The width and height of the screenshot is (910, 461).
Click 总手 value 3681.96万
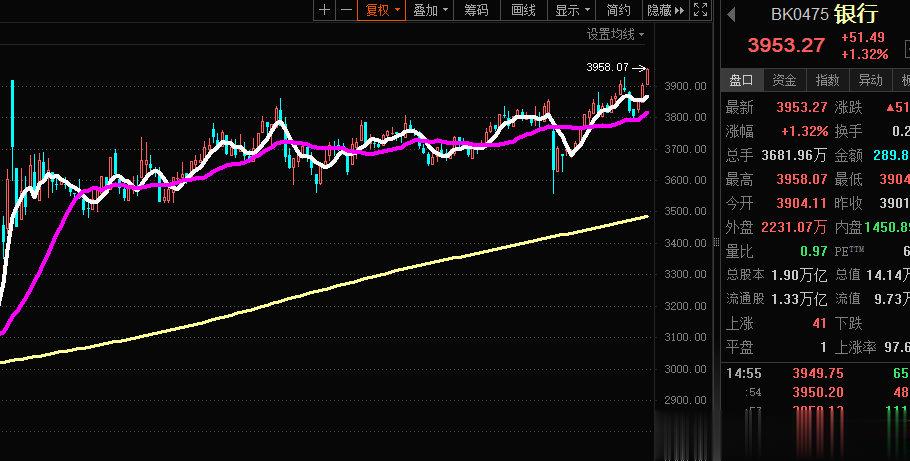pyautogui.click(x=794, y=156)
